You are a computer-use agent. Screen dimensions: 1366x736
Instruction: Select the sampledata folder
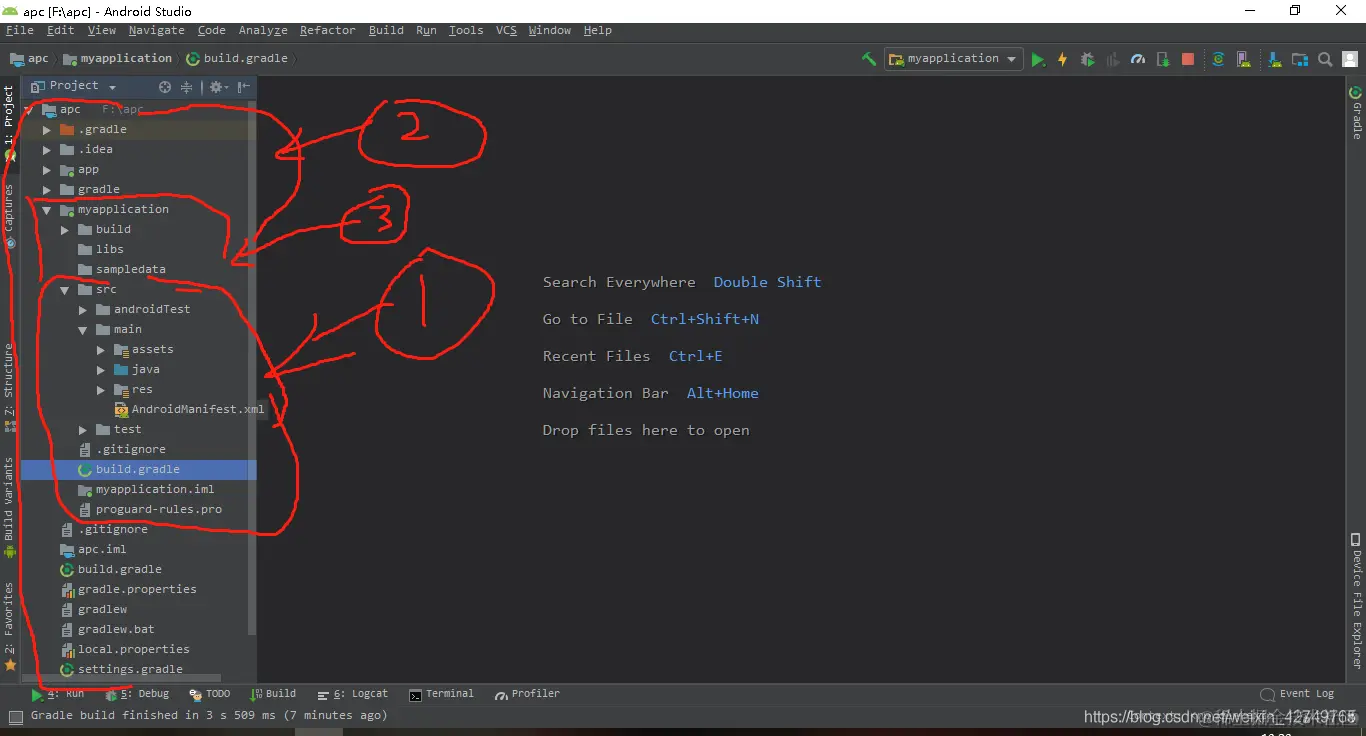(121, 270)
